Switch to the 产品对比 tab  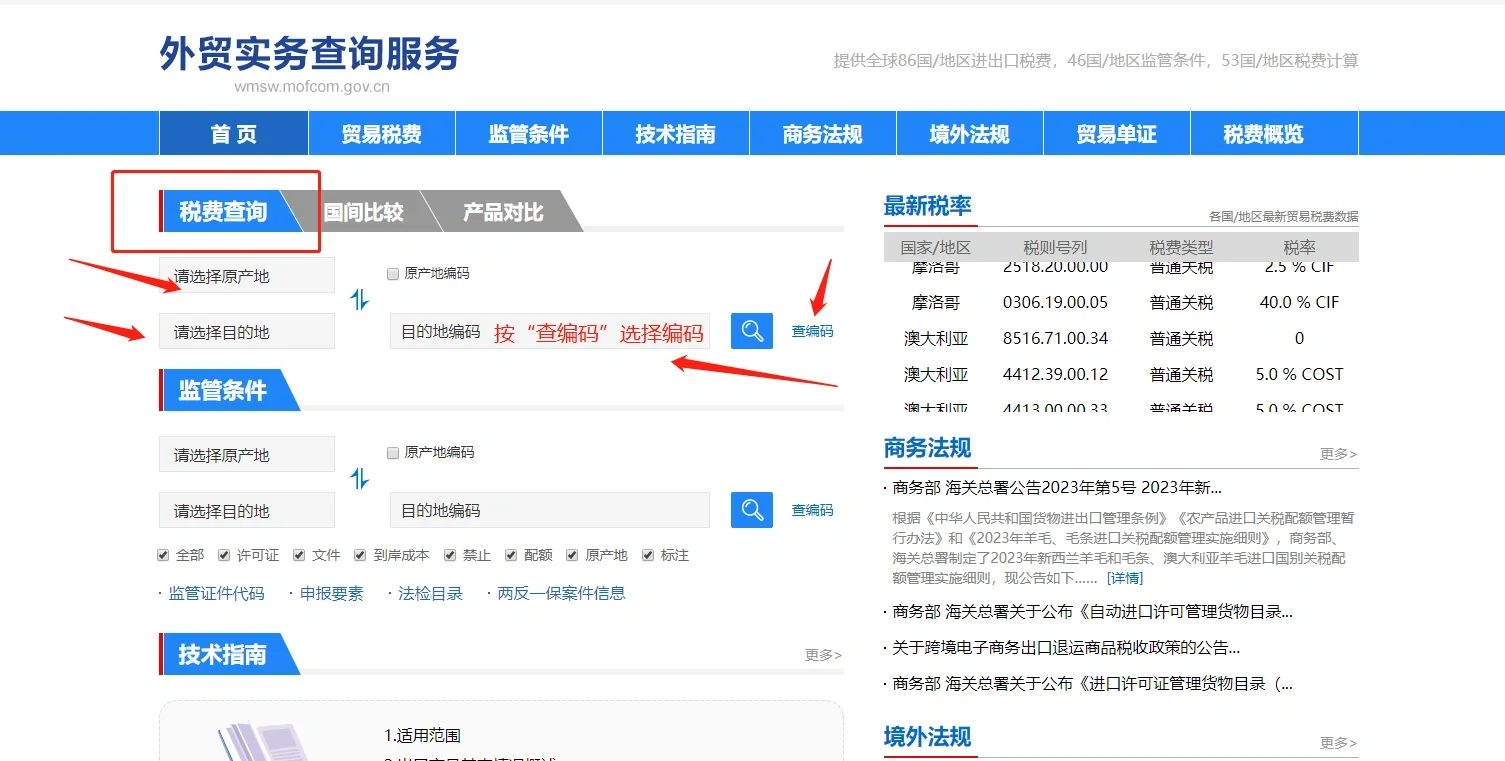click(503, 212)
